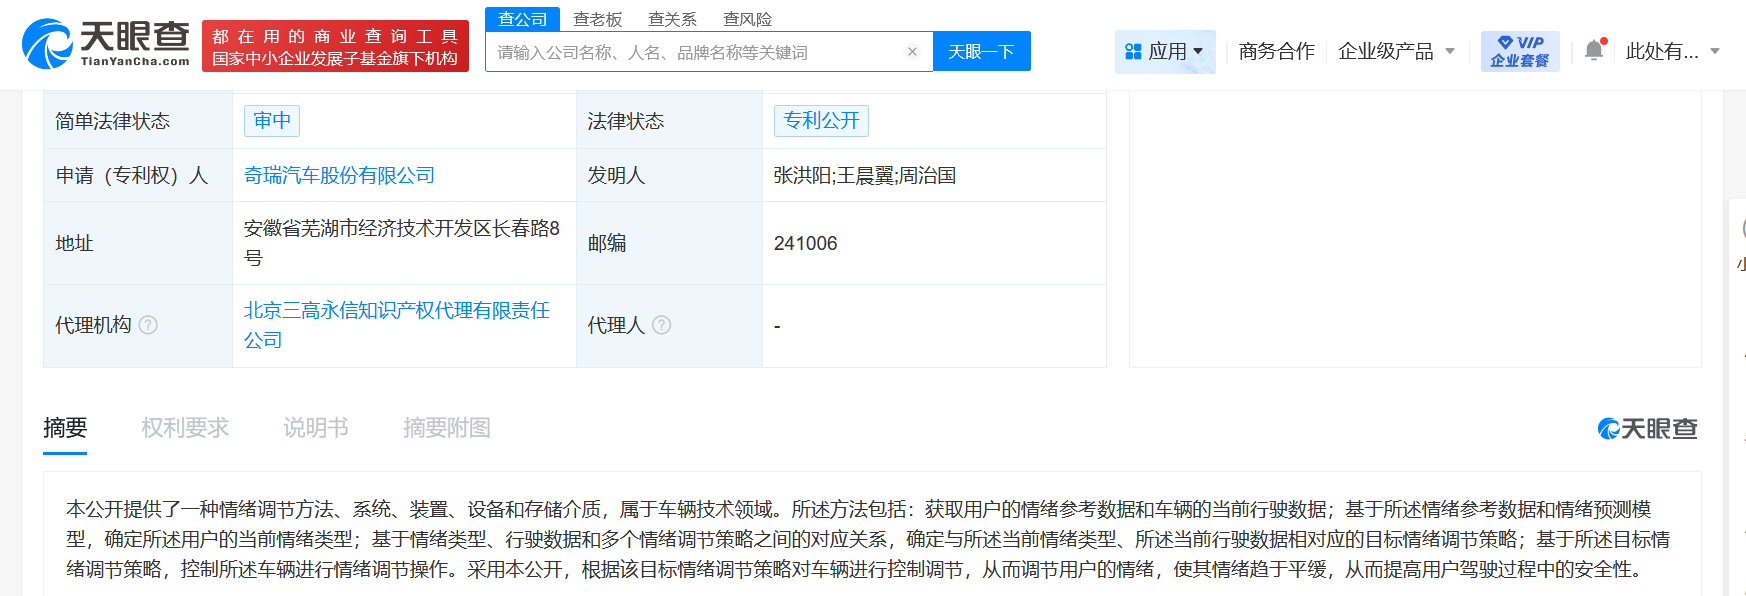1746x596 pixels.
Task: Switch to the 权利要求 tab
Action: (185, 428)
